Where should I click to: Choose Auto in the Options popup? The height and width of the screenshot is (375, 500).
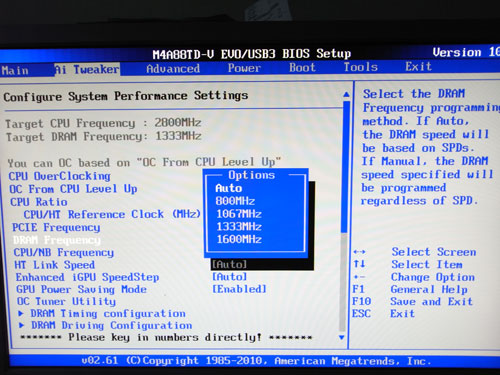point(229,188)
